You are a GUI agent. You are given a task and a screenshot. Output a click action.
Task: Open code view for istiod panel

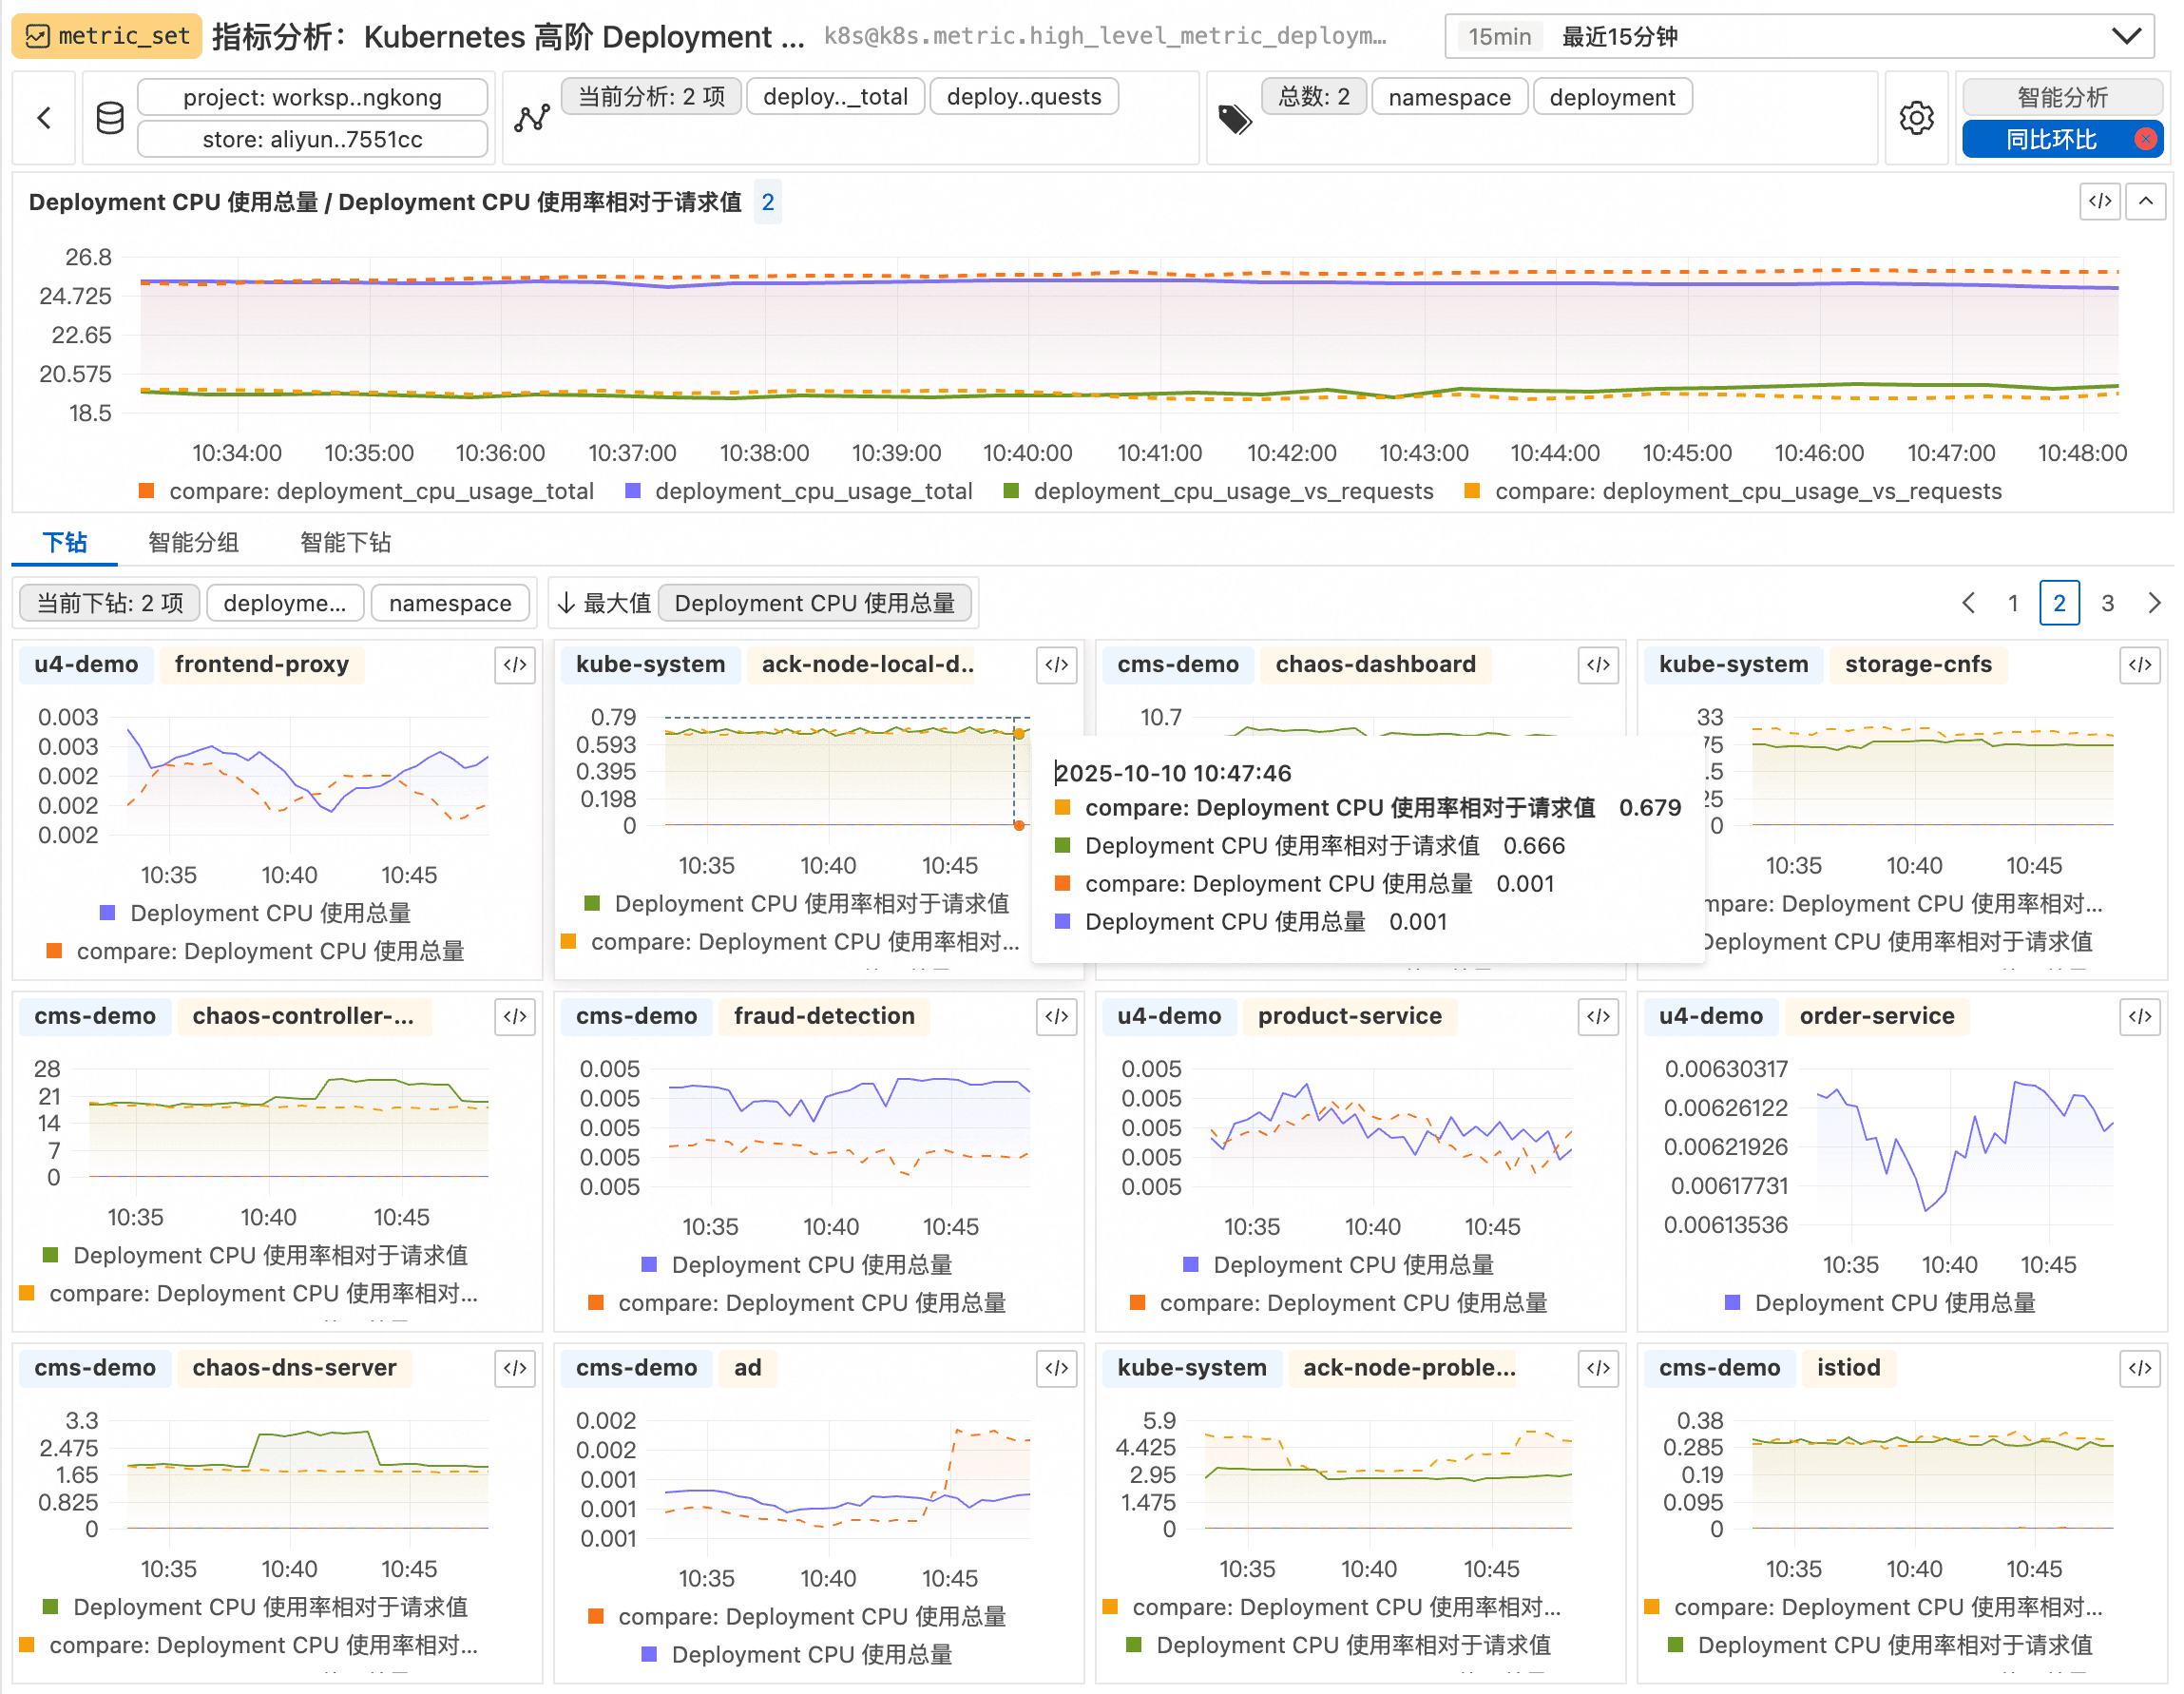coord(2139,1368)
